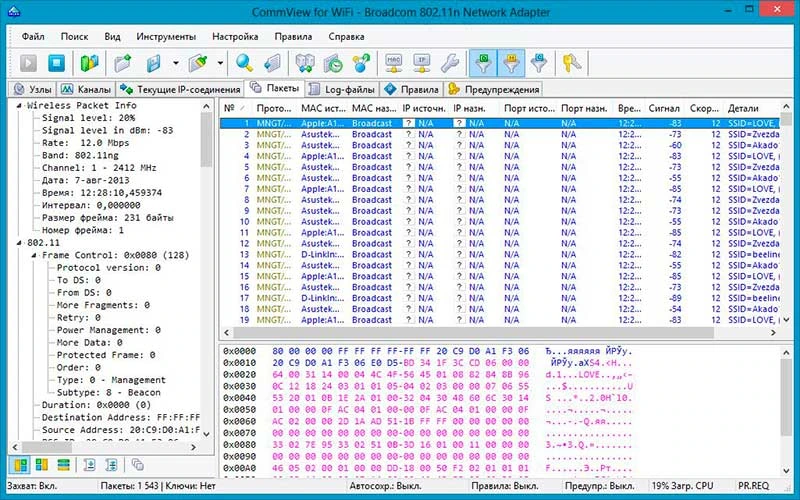Image resolution: width=800 pixels, height=500 pixels.
Task: Open the dropdown arrow beside the brush icon
Action: pyautogui.click(x=220, y=63)
